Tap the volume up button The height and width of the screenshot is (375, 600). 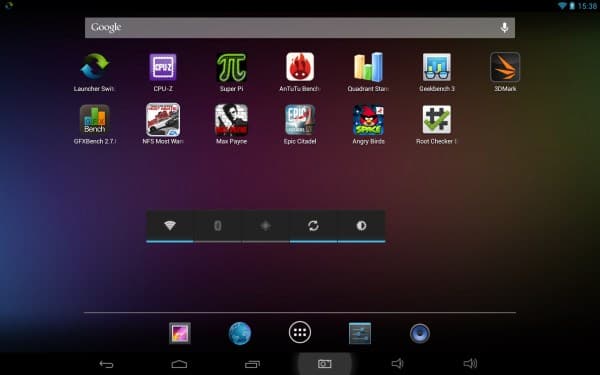(x=470, y=363)
